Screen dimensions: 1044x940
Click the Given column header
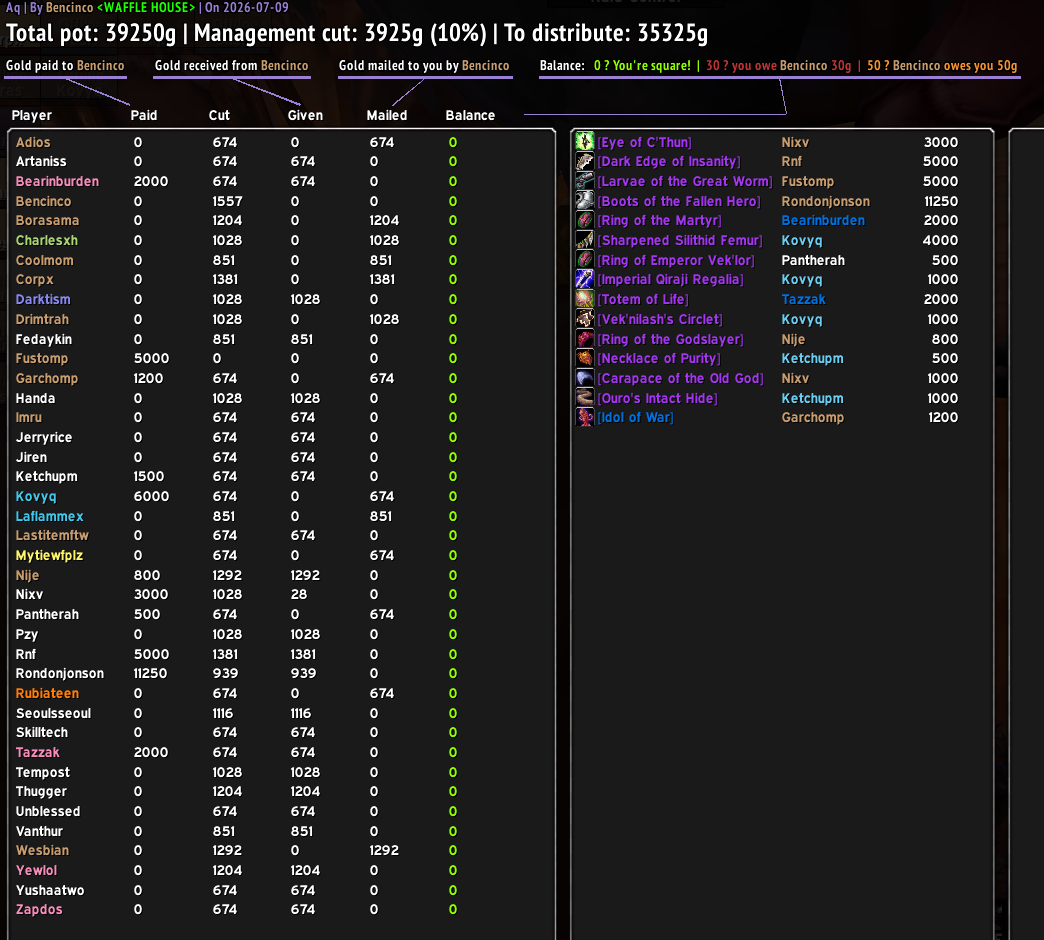tap(305, 115)
